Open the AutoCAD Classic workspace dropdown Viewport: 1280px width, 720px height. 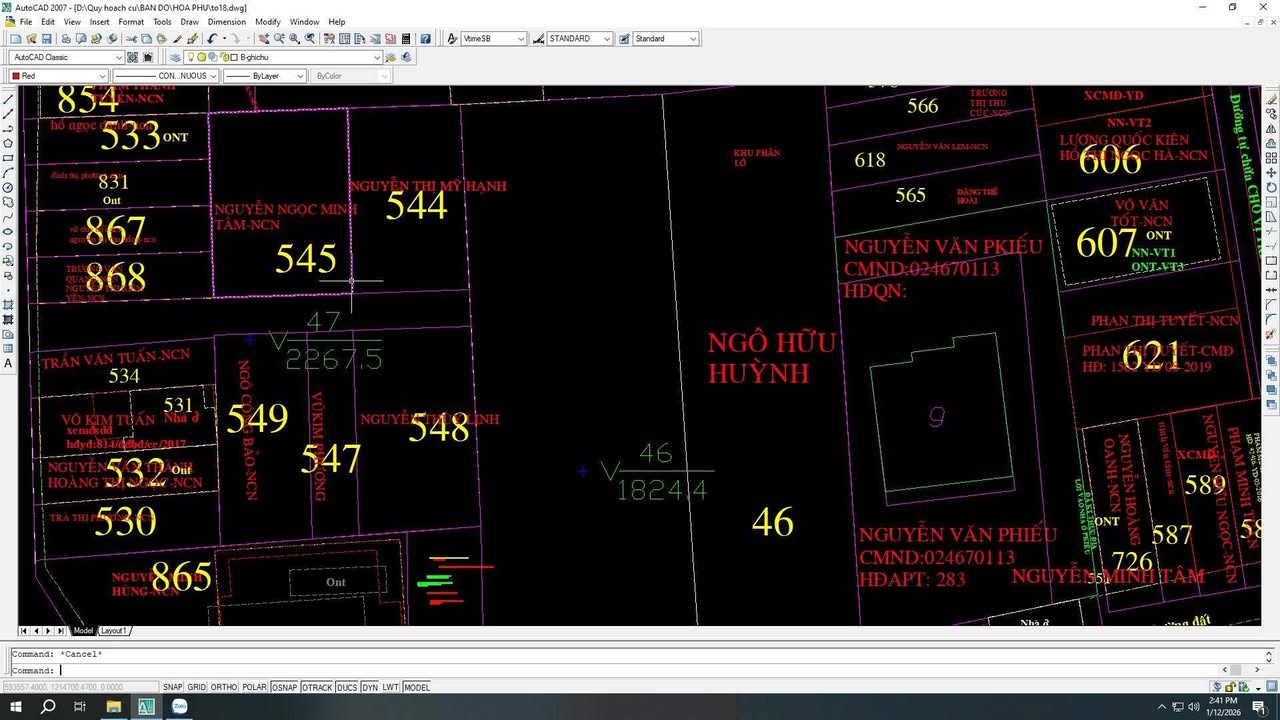click(119, 58)
